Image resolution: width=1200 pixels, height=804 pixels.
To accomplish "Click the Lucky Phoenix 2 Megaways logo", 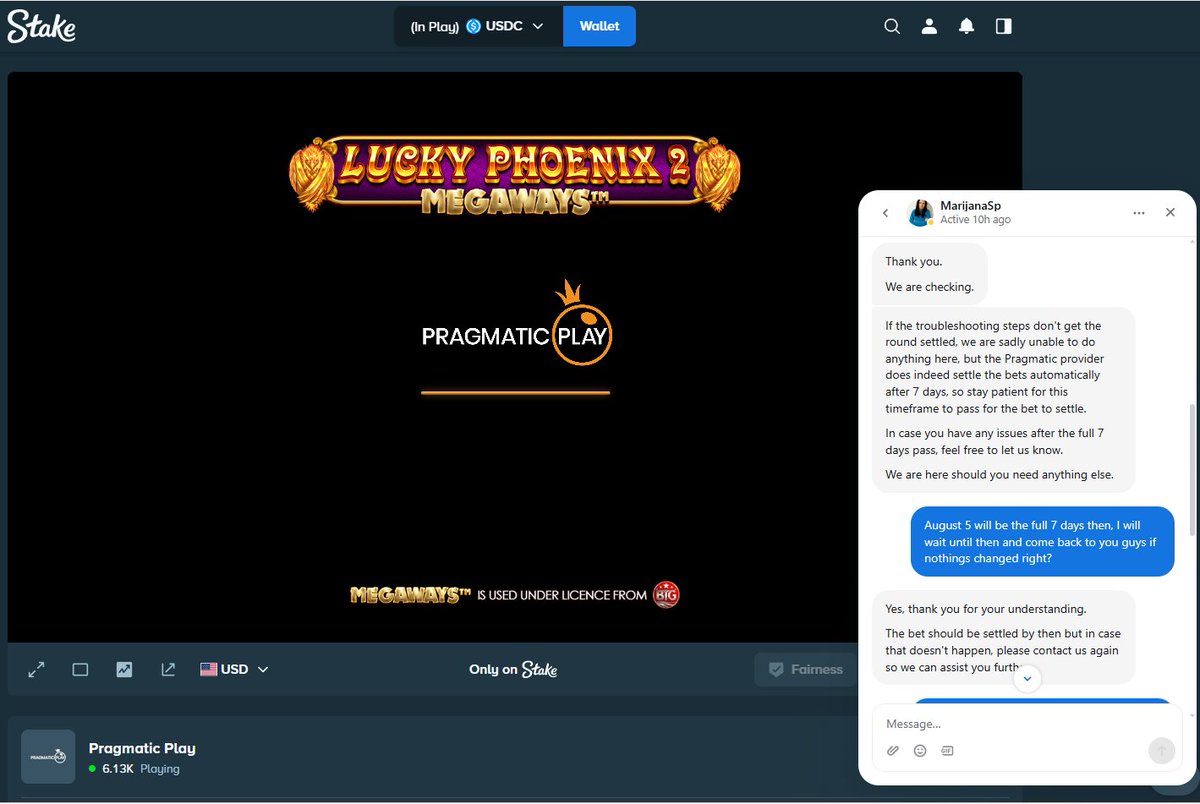I will 515,174.
